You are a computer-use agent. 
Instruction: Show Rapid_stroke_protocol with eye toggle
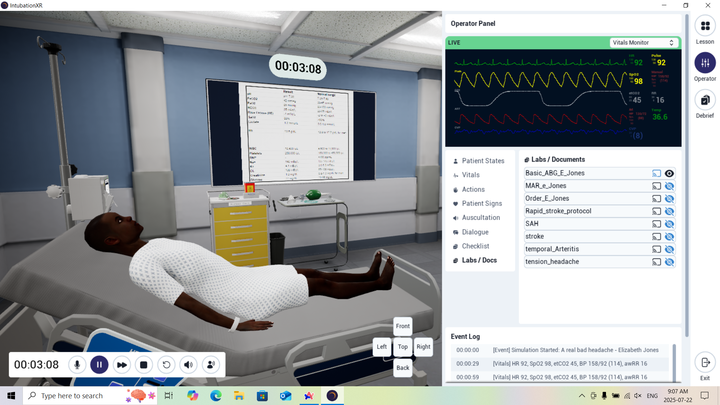(669, 211)
